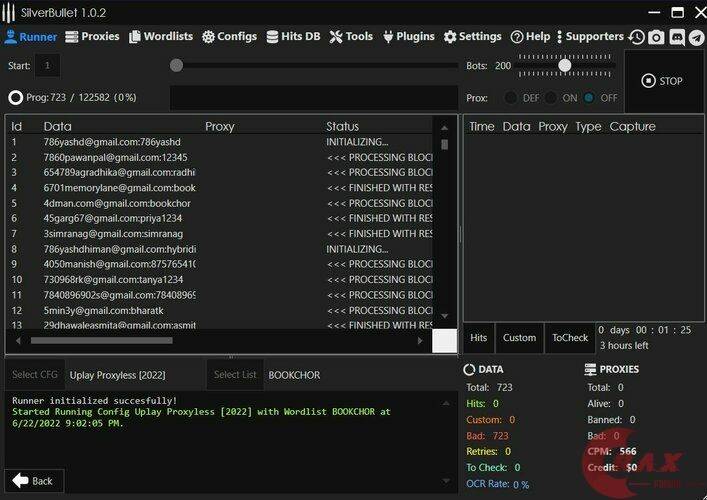Click the horizontal scrollbar thumb of bot list

click(101, 341)
